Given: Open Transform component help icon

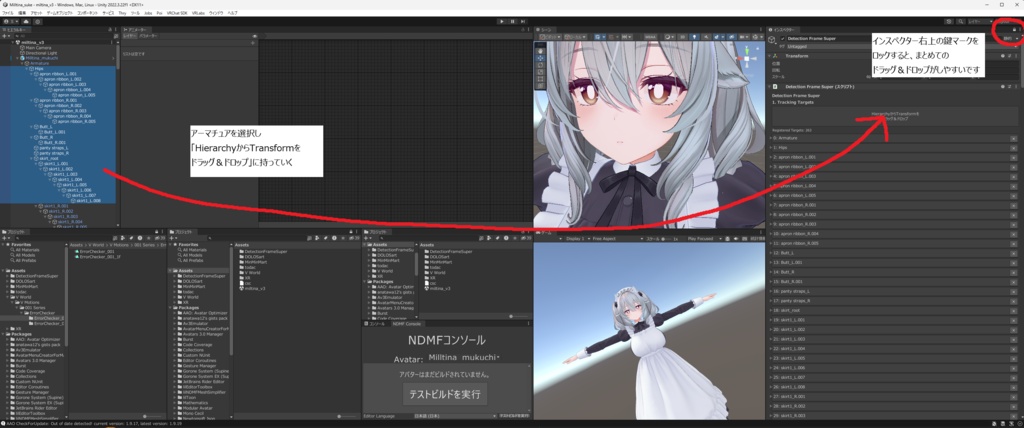Looking at the screenshot, I should pos(1002,56).
